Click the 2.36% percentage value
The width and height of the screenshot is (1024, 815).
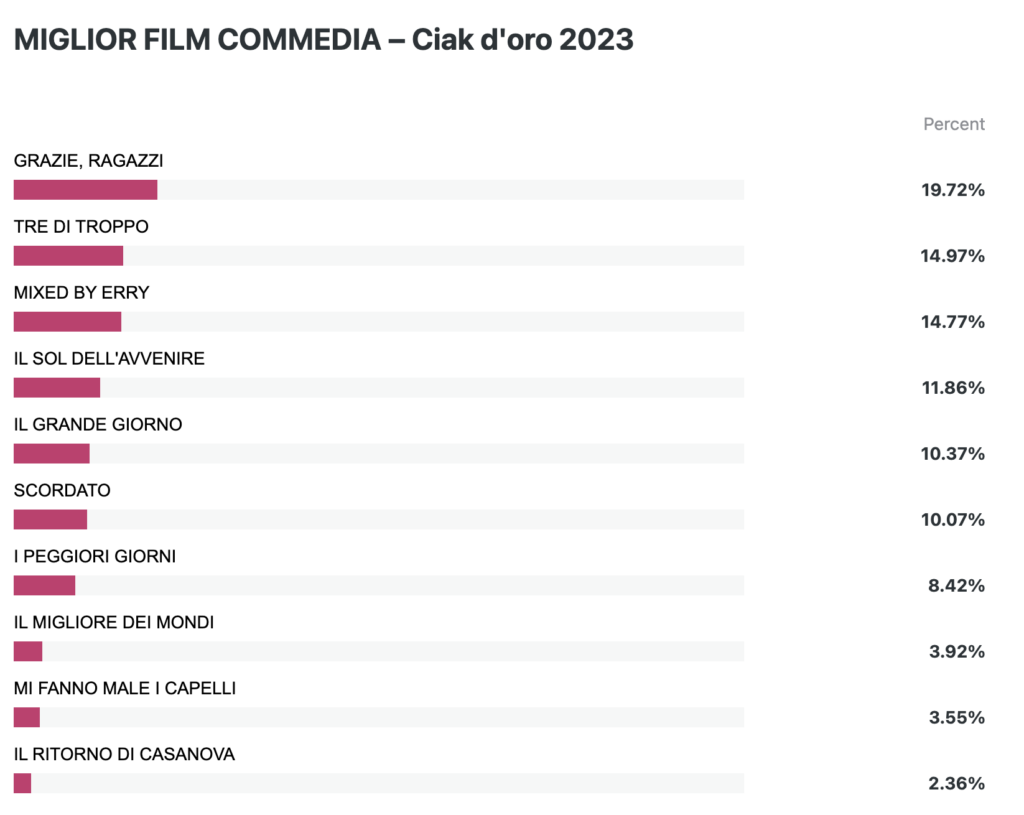[957, 784]
